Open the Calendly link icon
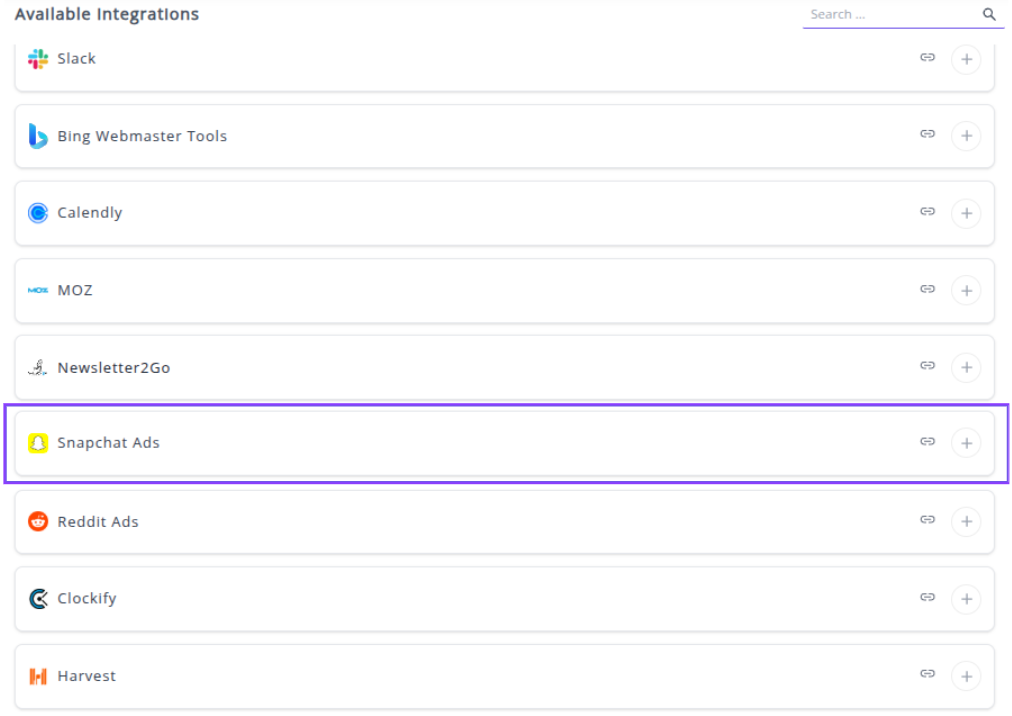Image resolution: width=1012 pixels, height=716 pixels. [927, 211]
